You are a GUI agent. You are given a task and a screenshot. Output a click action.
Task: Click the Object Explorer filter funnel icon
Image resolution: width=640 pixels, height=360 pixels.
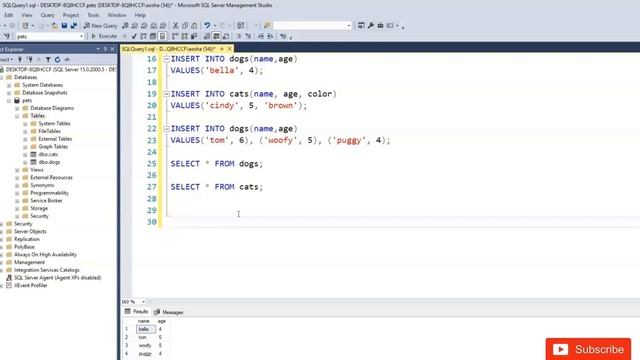pyautogui.click(x=48, y=60)
